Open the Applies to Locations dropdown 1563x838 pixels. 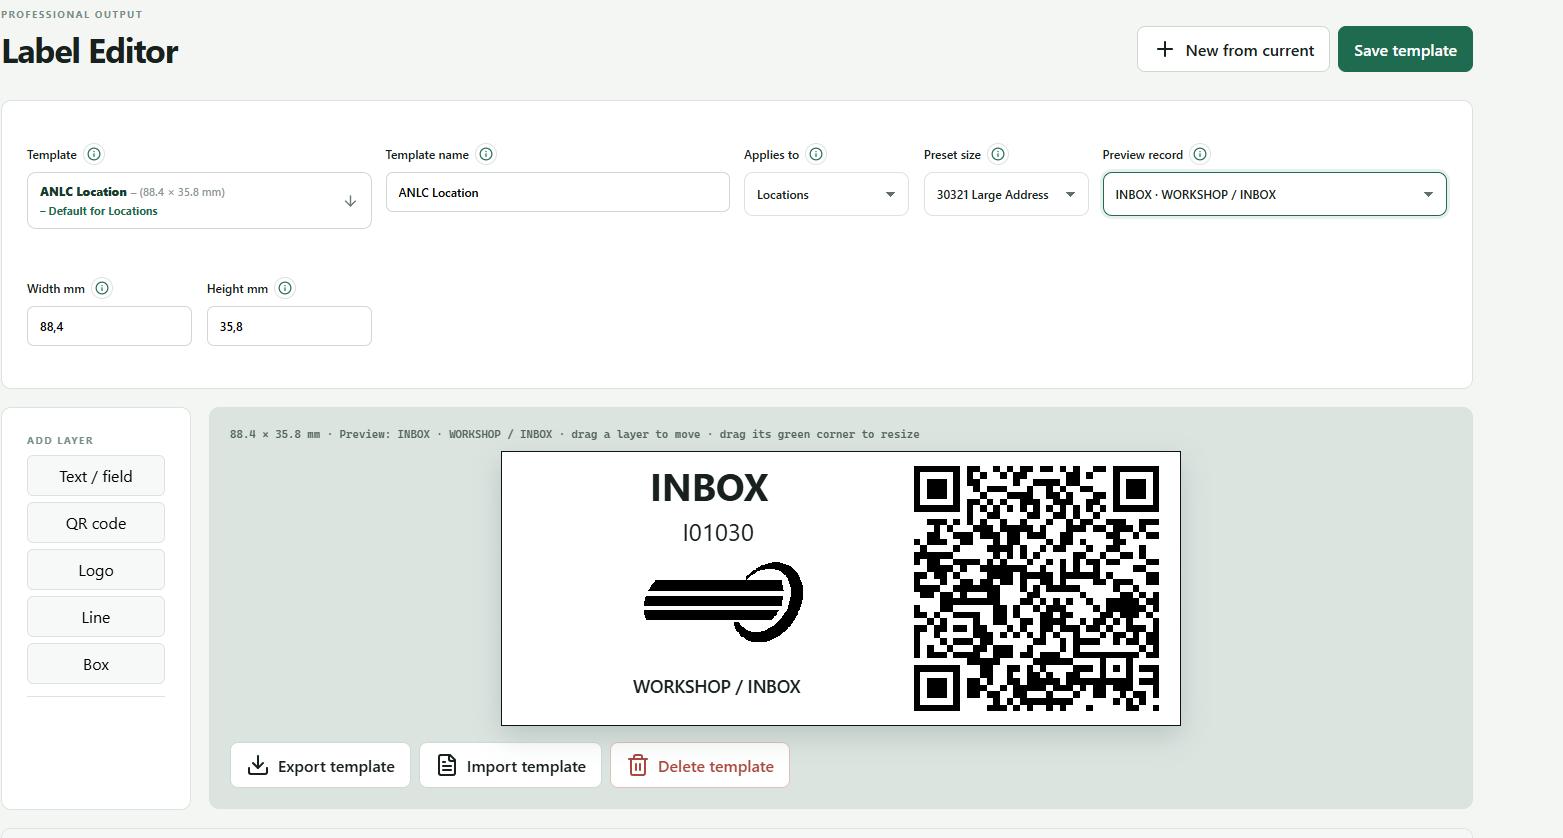point(826,194)
